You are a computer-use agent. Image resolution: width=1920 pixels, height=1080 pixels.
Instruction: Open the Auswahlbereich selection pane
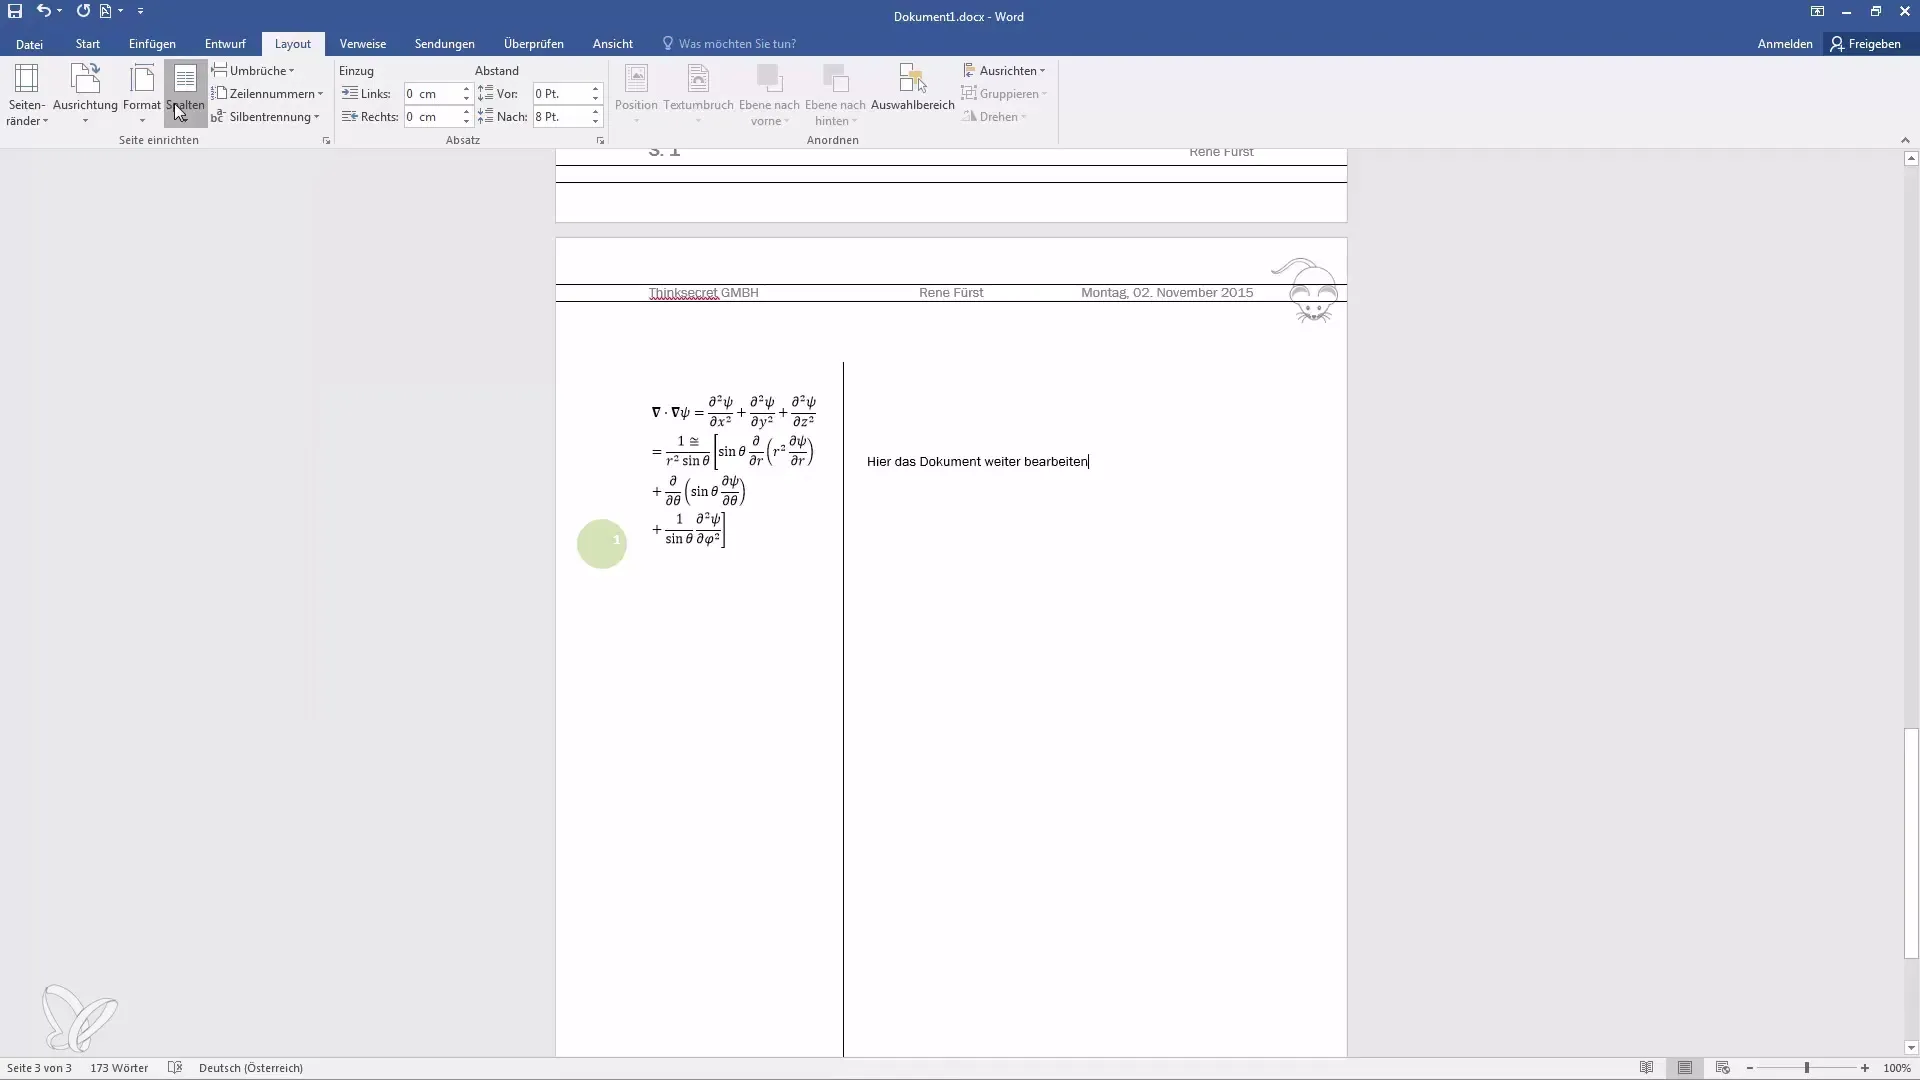point(913,88)
